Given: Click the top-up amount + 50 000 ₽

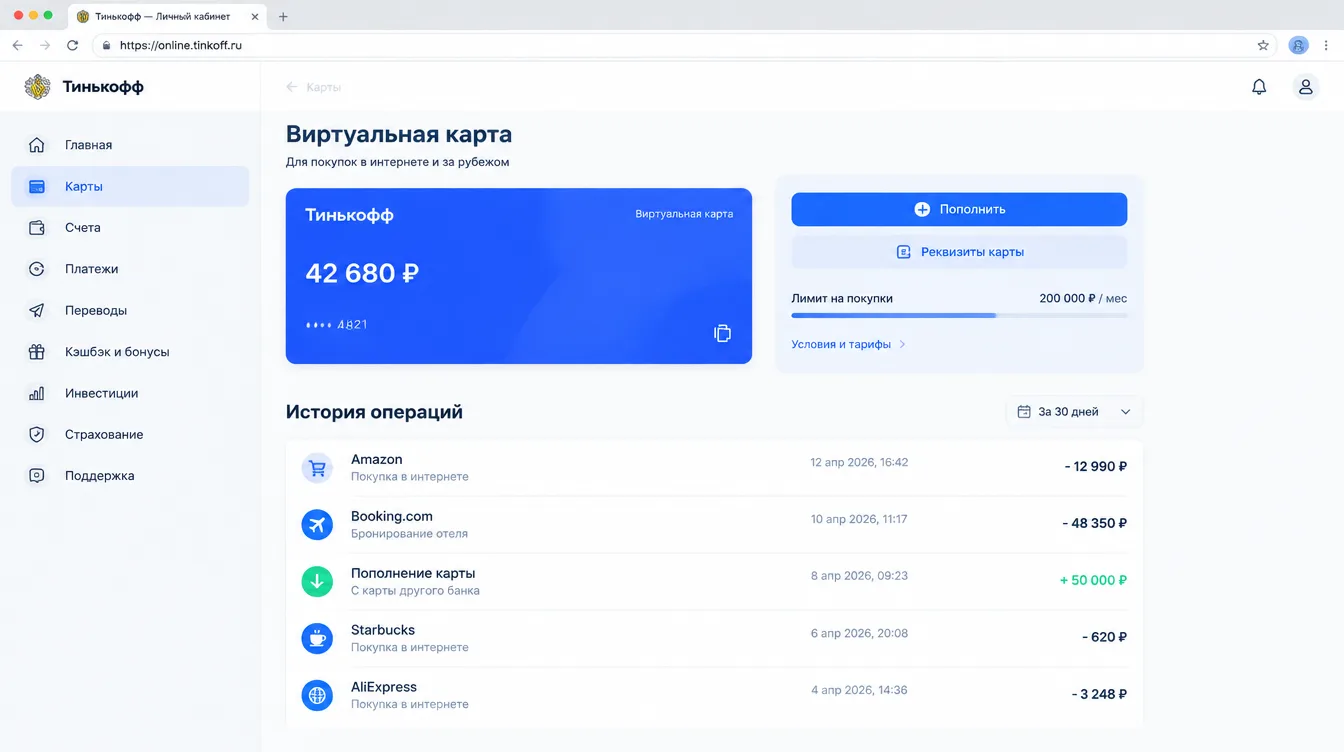Looking at the screenshot, I should [1093, 580].
